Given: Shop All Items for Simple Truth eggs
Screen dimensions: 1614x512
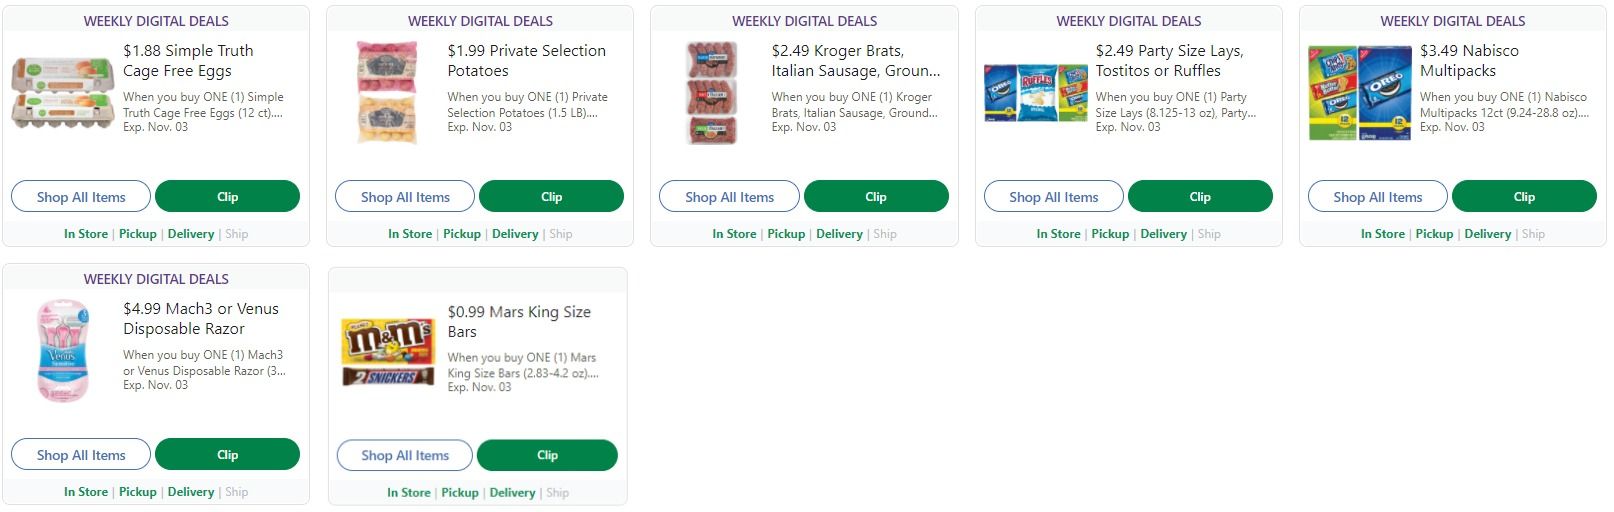Looking at the screenshot, I should pos(81,197).
